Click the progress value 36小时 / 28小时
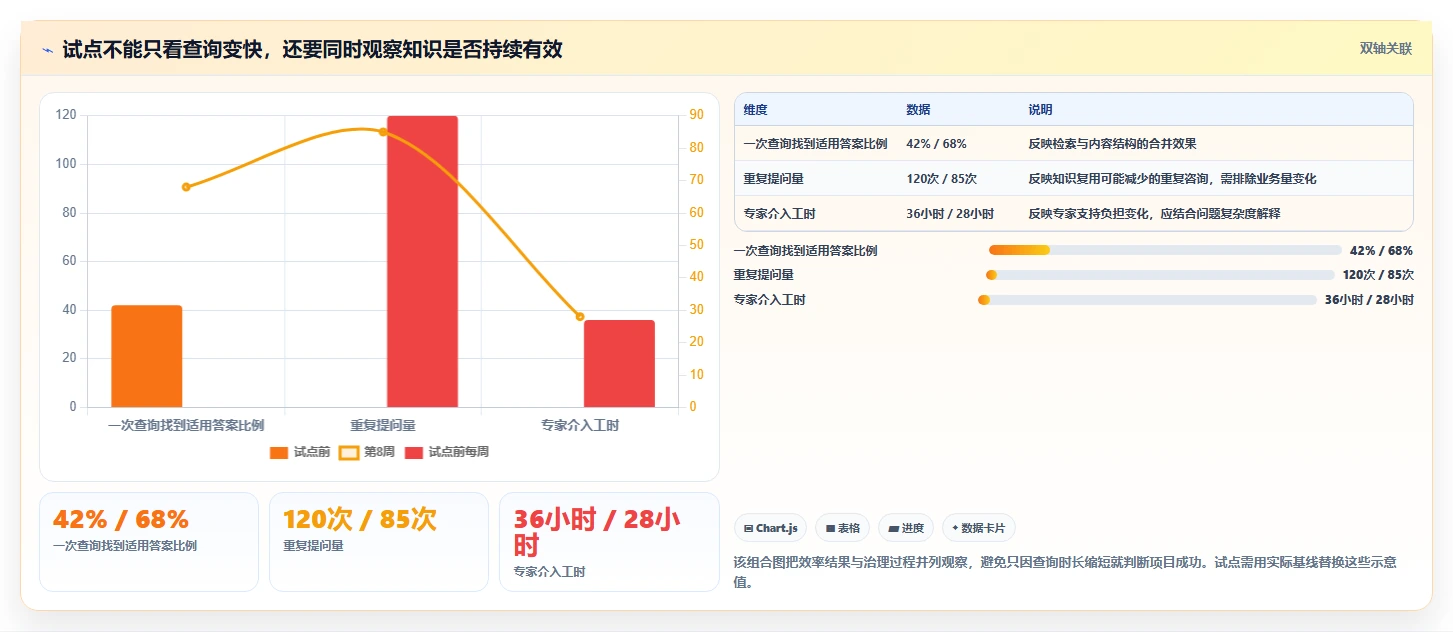 coord(1369,300)
